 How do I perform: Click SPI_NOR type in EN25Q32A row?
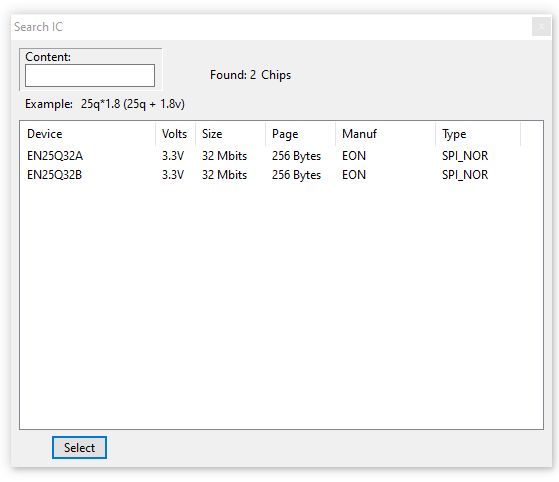tap(465, 156)
